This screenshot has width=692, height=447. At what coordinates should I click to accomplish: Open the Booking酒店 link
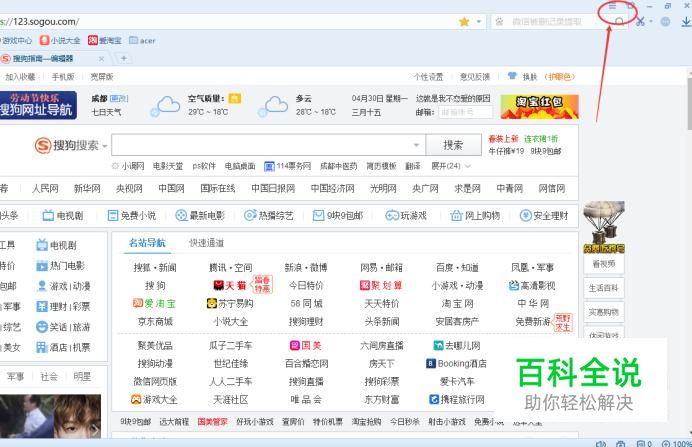457,363
